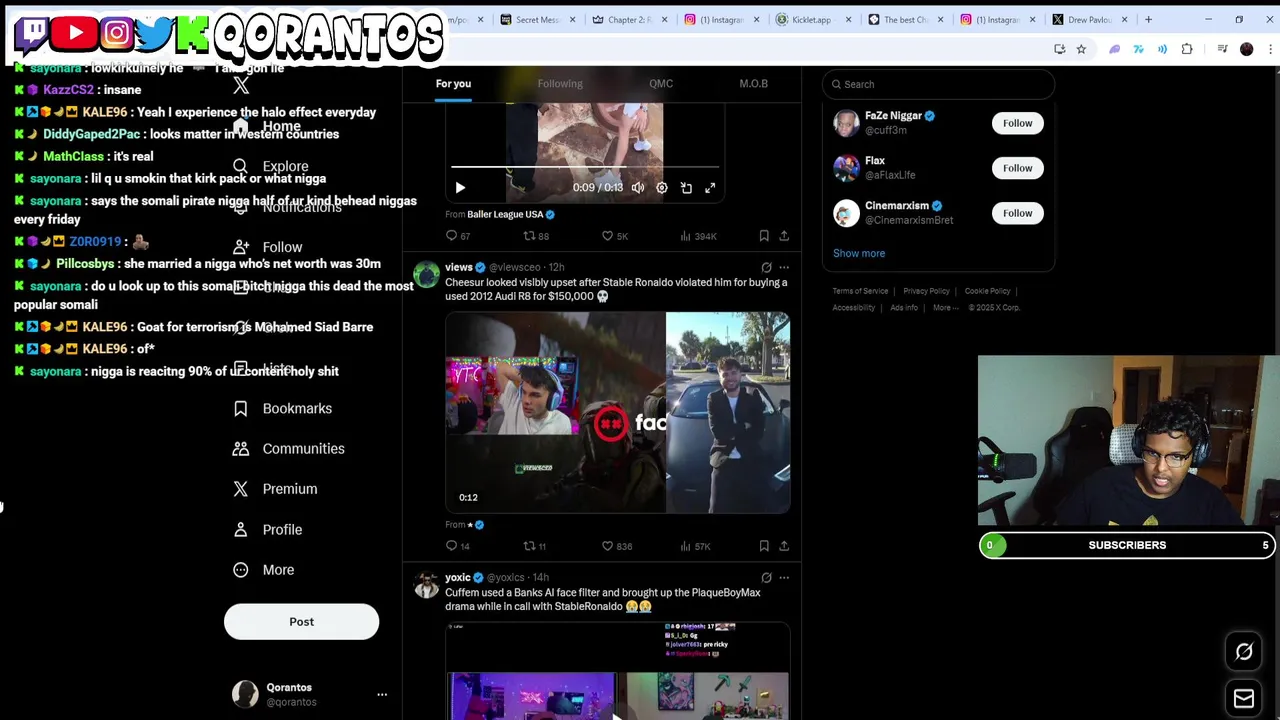Screen dimensions: 1280x720
Task: Switch to the QMC tab
Action: 661,84
